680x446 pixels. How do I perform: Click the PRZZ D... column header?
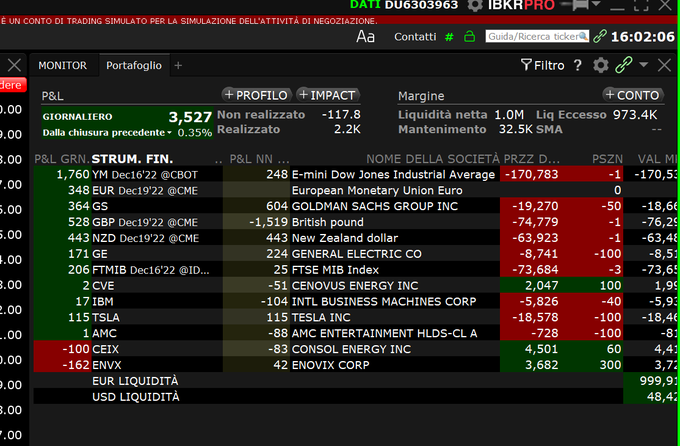531,159
